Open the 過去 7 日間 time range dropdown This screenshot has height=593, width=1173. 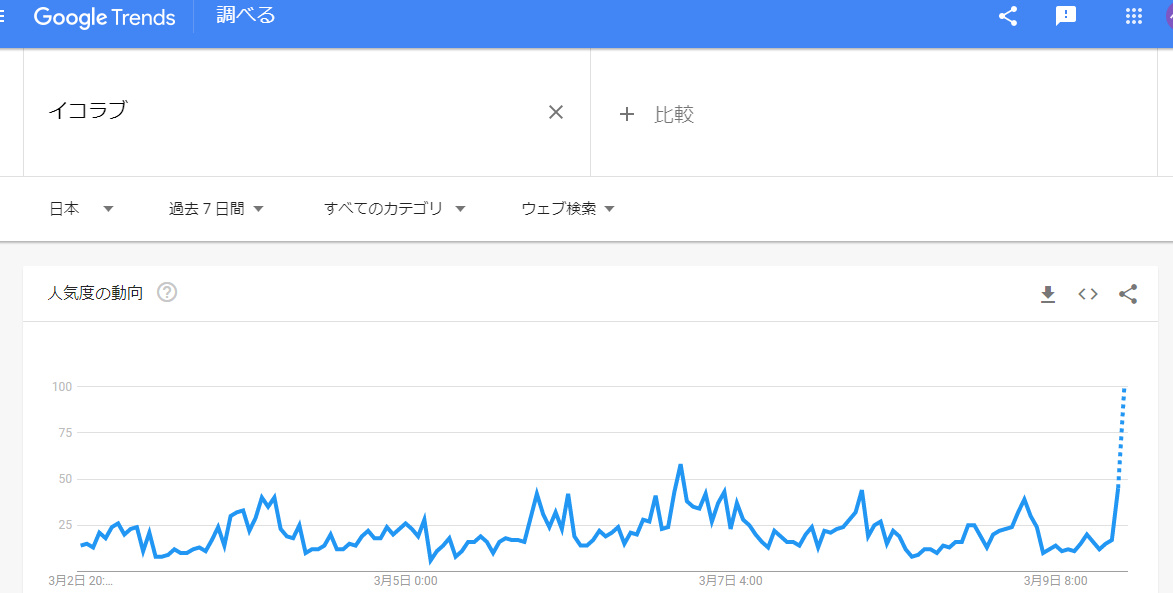[216, 209]
